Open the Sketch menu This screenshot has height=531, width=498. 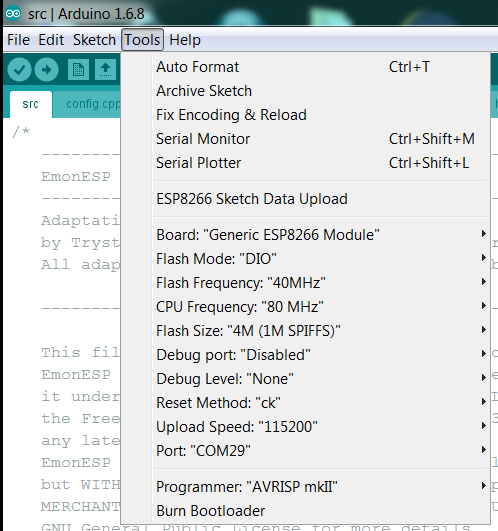(x=94, y=40)
